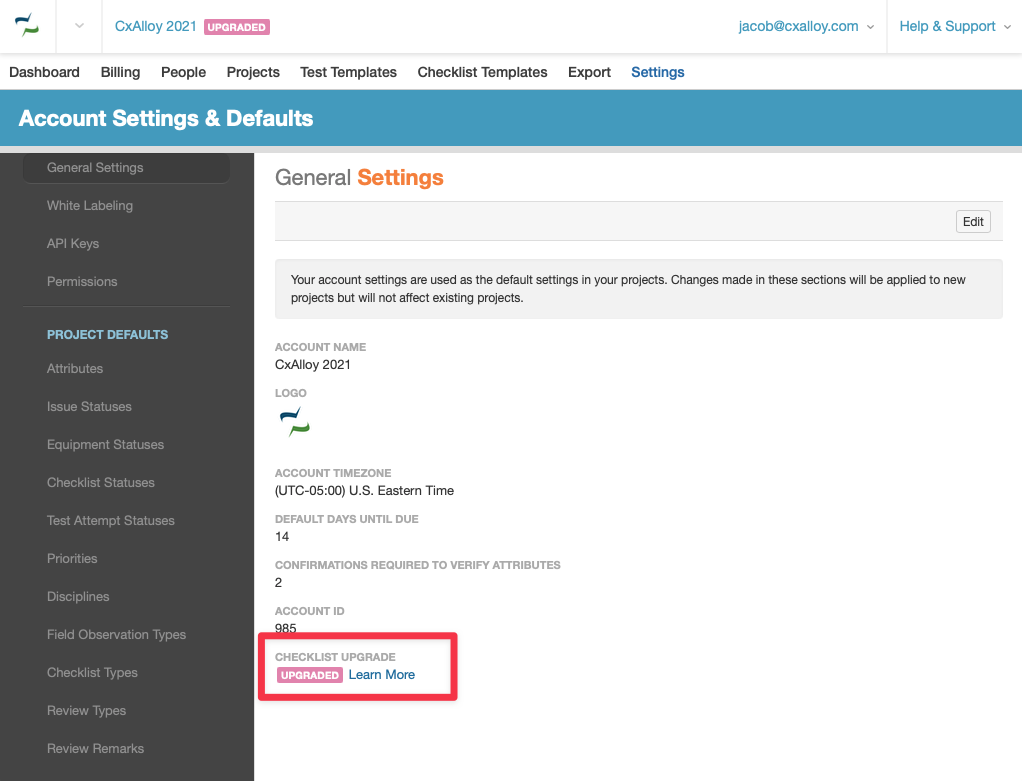Open the CxAlloy 2021 account link
The image size is (1022, 781).
(x=156, y=26)
